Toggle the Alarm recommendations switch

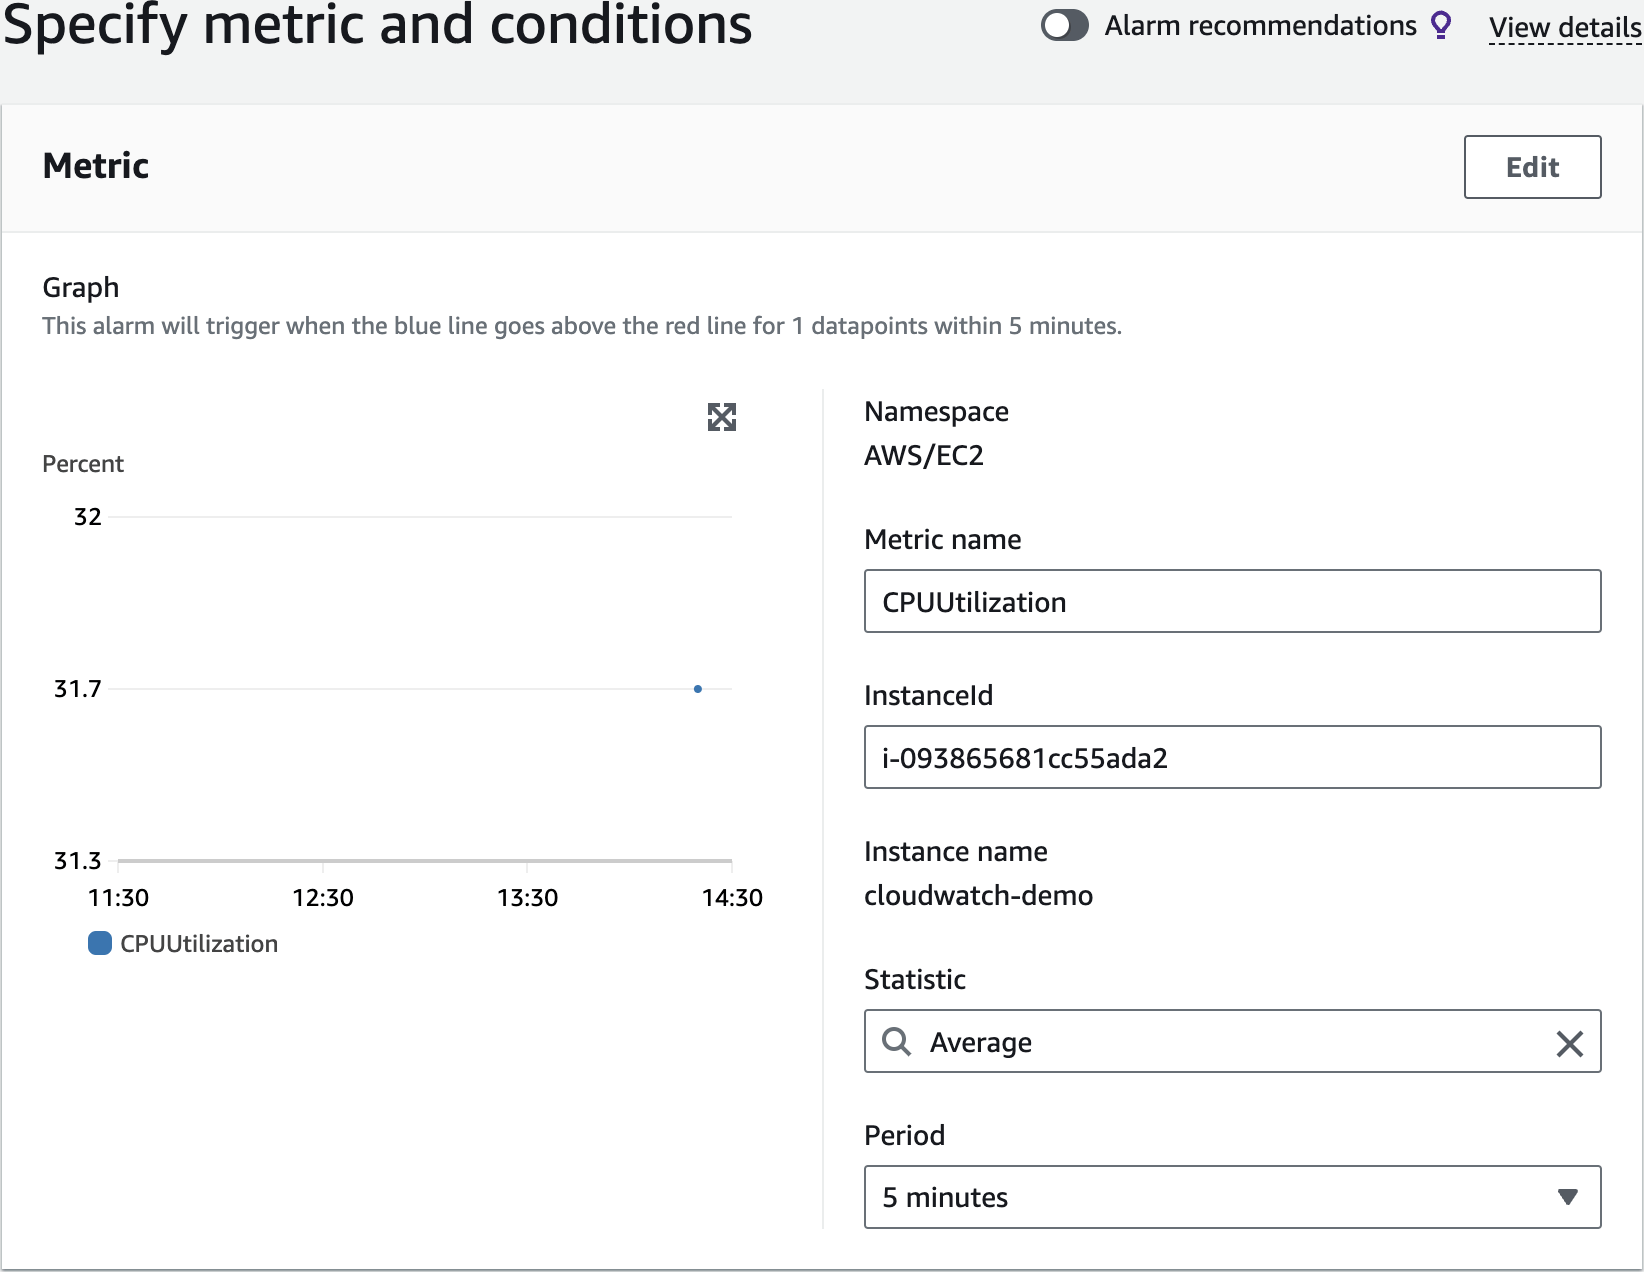pos(1064,26)
